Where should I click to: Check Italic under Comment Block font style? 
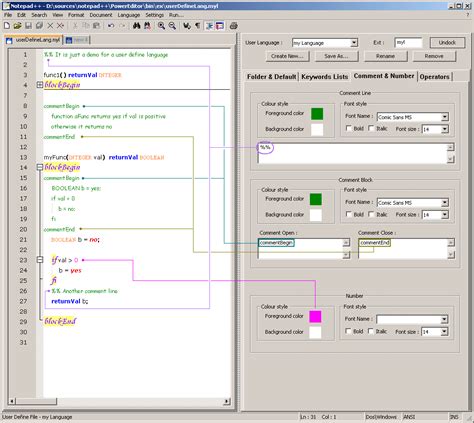pos(371,214)
